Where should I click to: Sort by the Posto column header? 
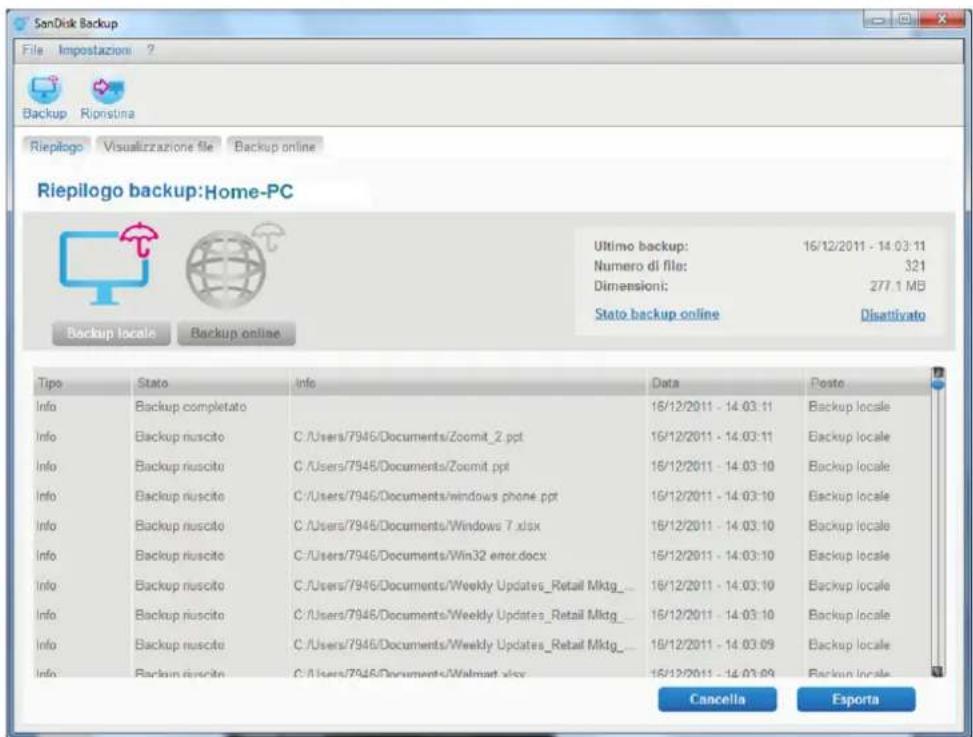[x=867, y=383]
